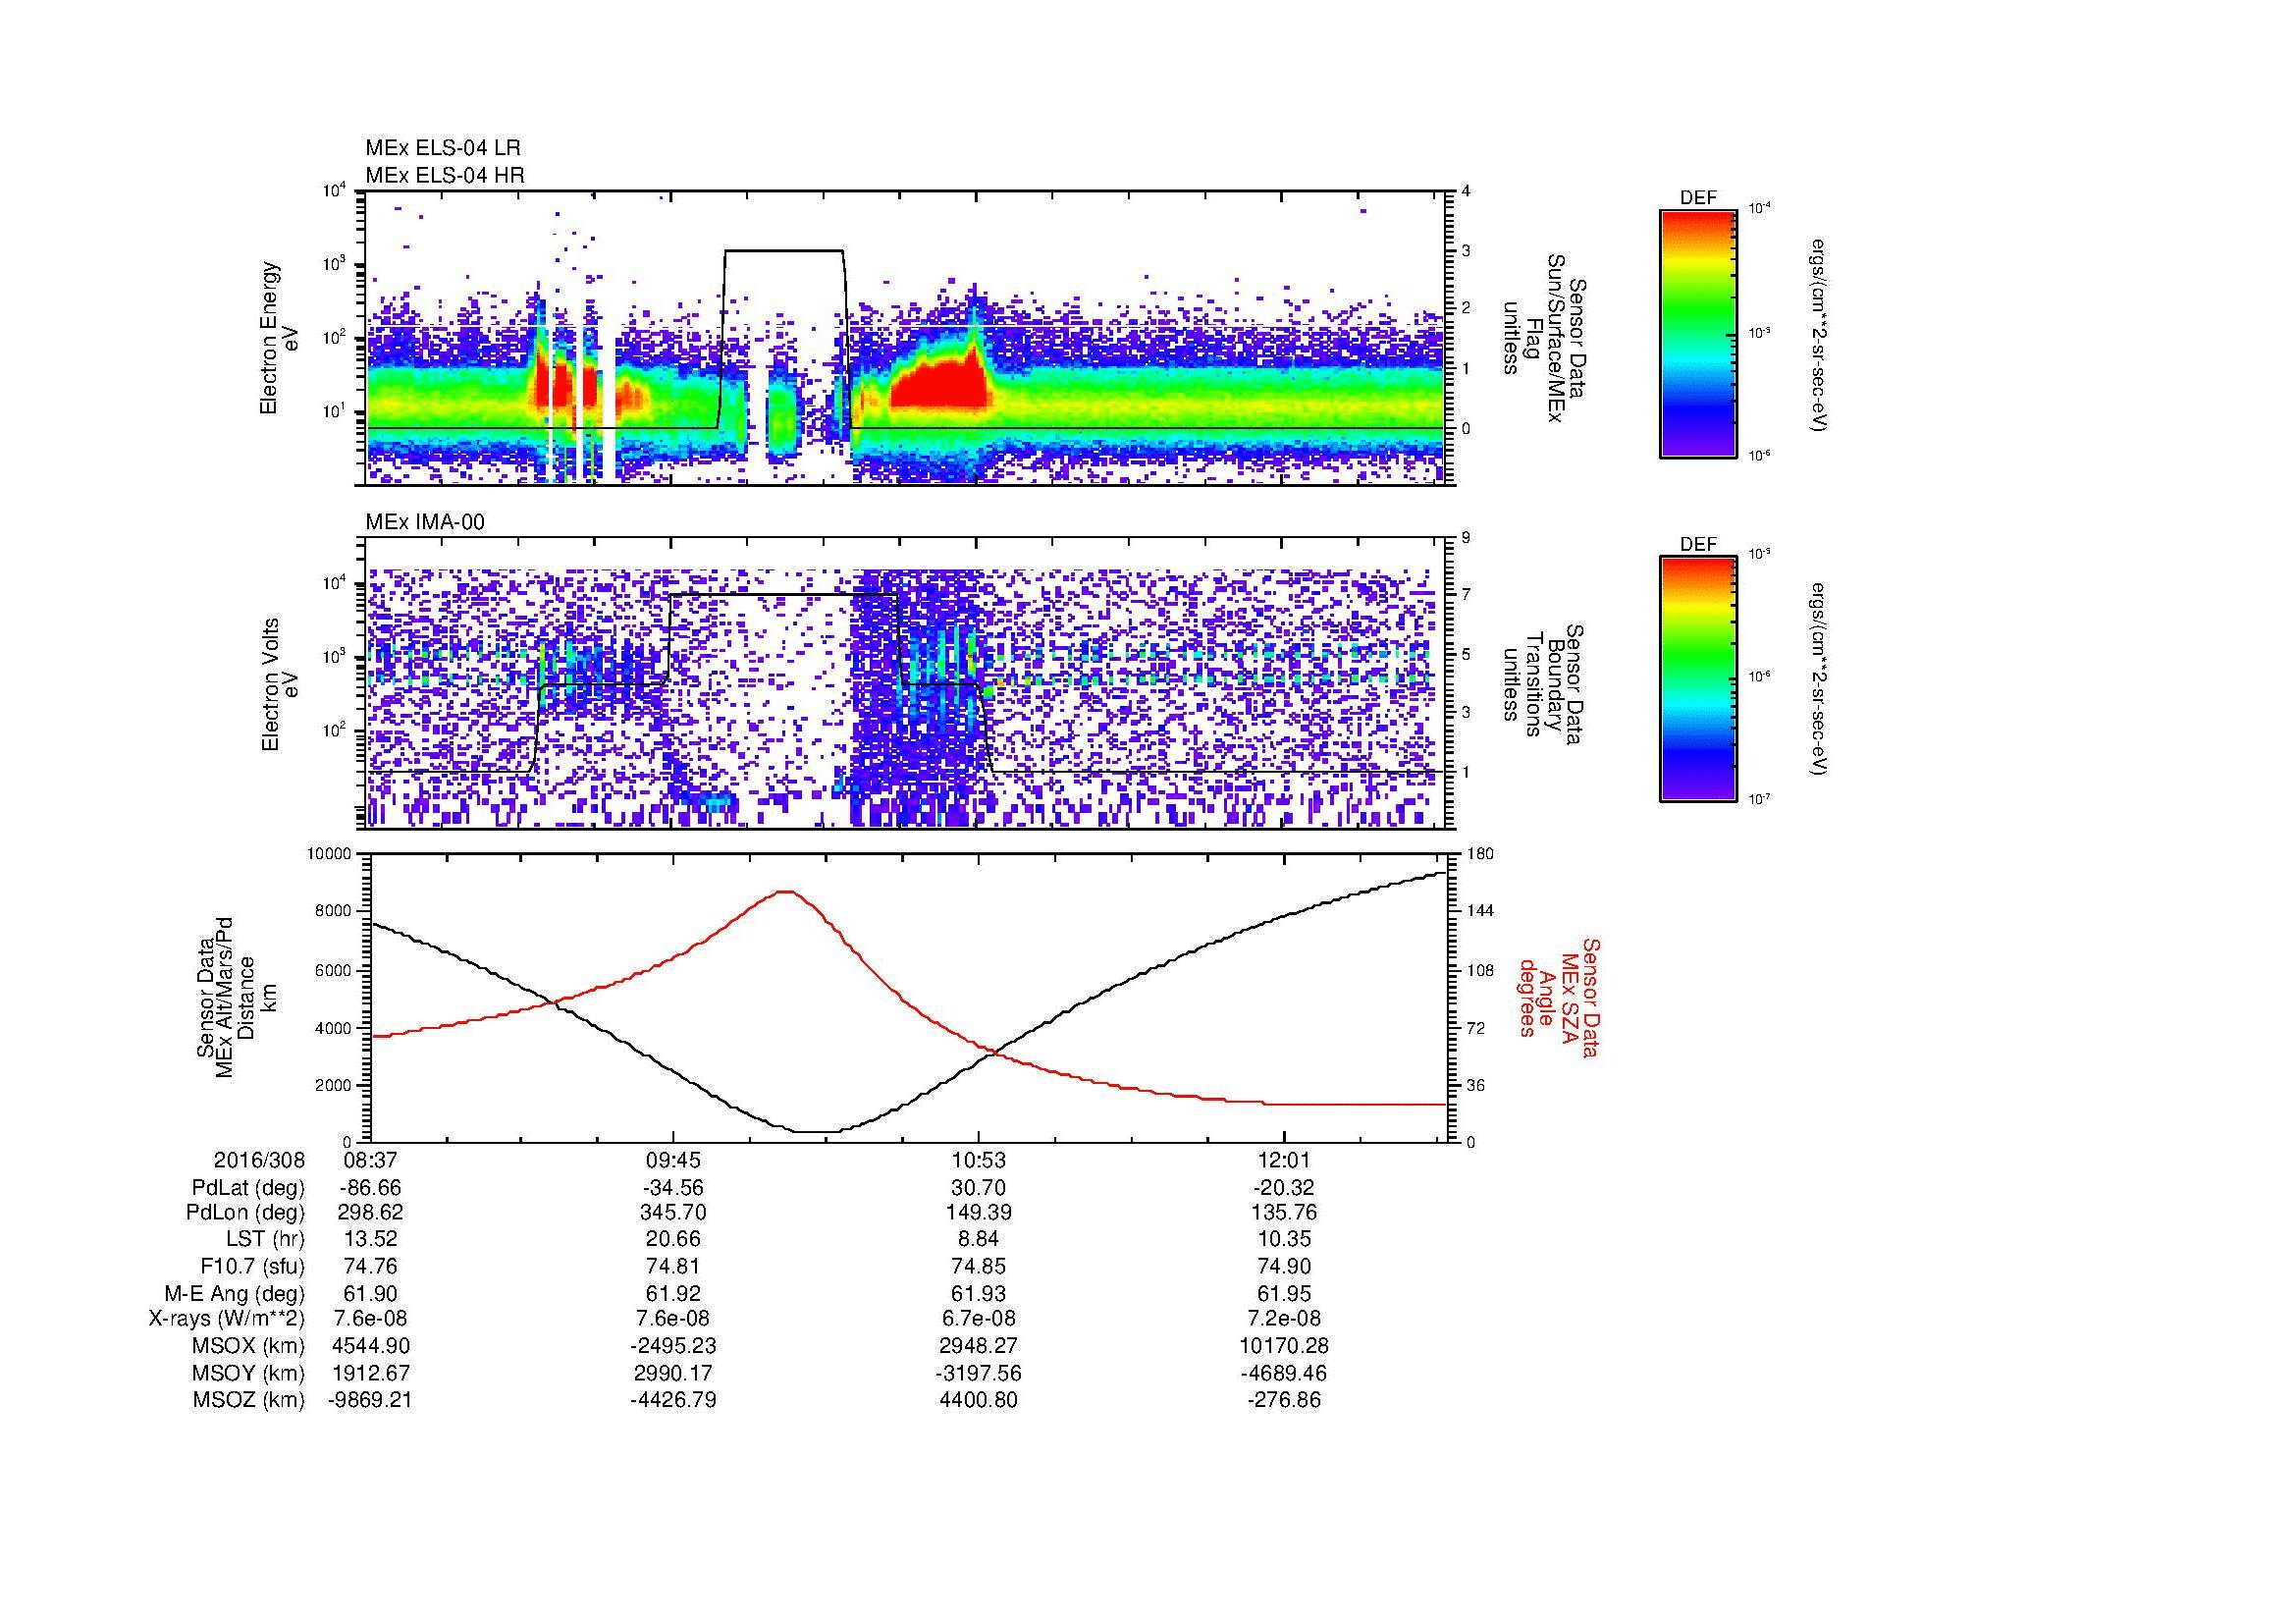The height and width of the screenshot is (1623, 2296).
Task: Click the time tick '09:45'
Action: click(673, 1161)
